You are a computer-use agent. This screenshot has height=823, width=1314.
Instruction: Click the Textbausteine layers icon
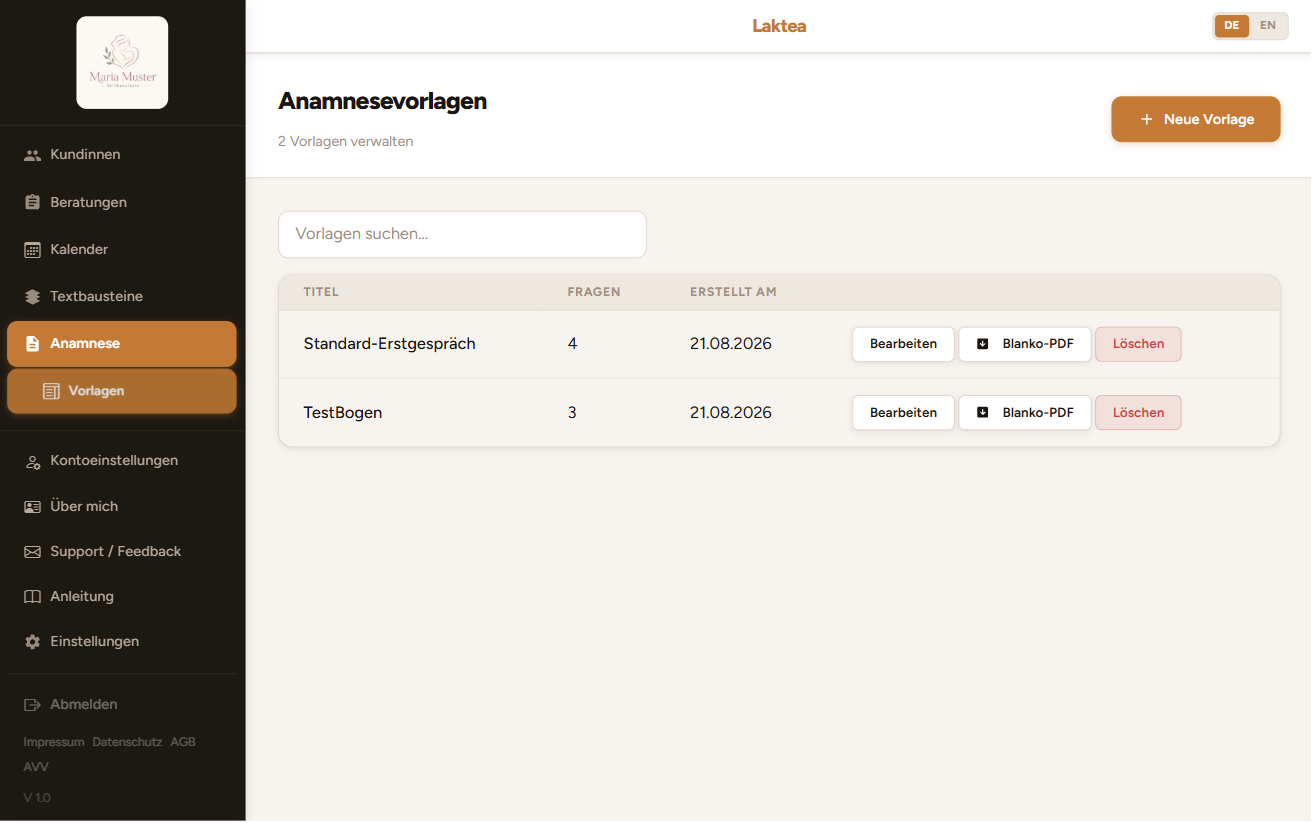[32, 297]
